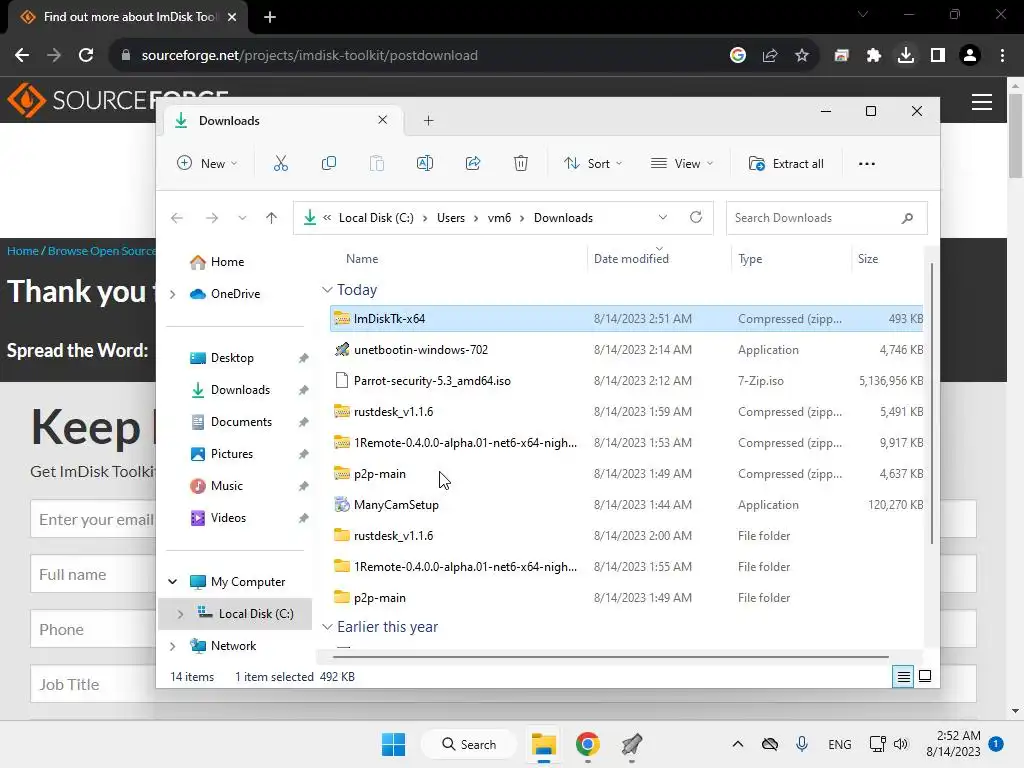Open File Explorer from taskbar
1024x768 pixels.
[543, 744]
